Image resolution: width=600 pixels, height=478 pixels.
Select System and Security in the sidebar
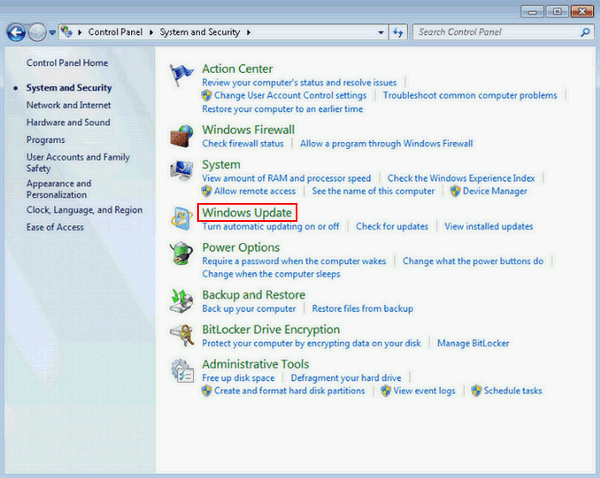tap(69, 88)
